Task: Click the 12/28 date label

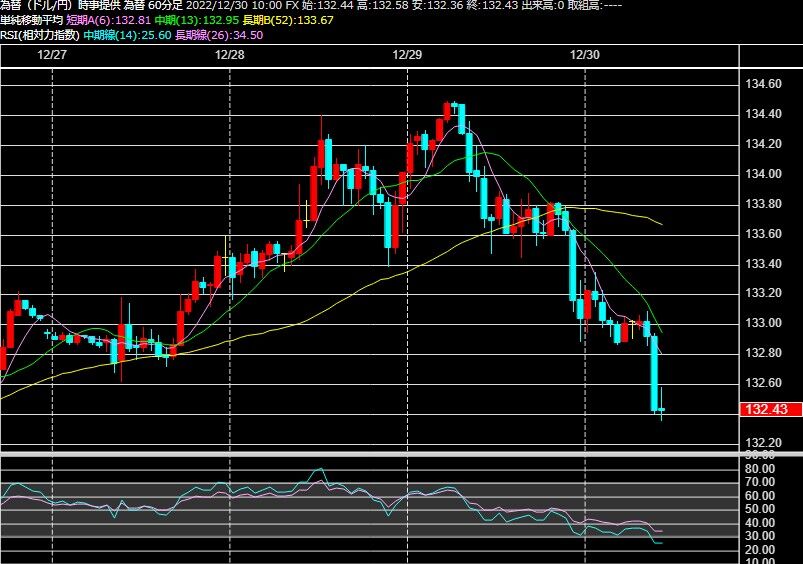Action: coord(229,55)
